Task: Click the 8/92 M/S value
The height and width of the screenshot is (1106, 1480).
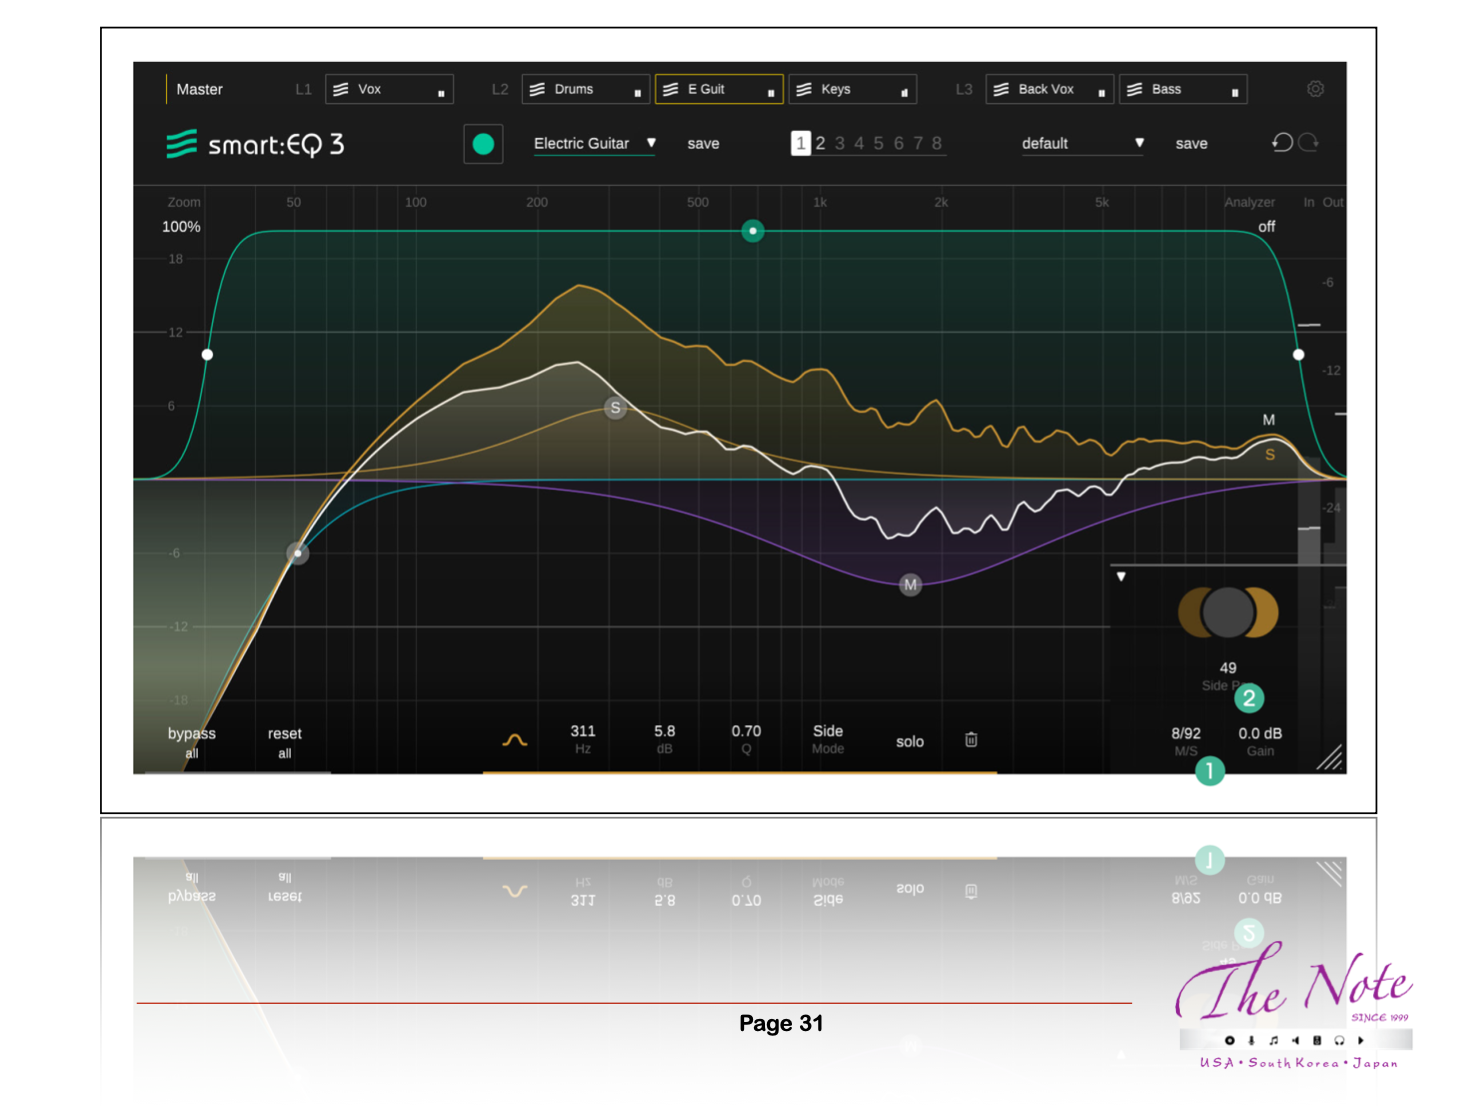Action: (x=1186, y=733)
